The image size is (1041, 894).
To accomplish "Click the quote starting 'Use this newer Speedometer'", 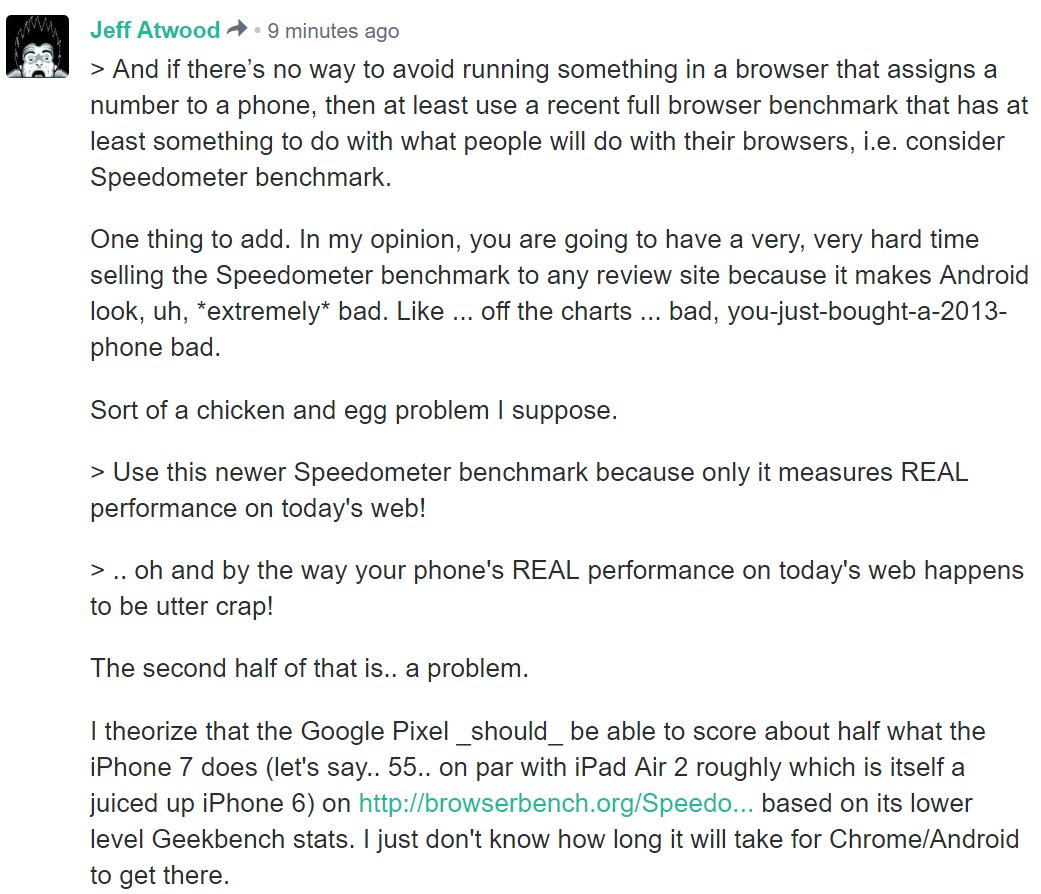I will click(528, 490).
